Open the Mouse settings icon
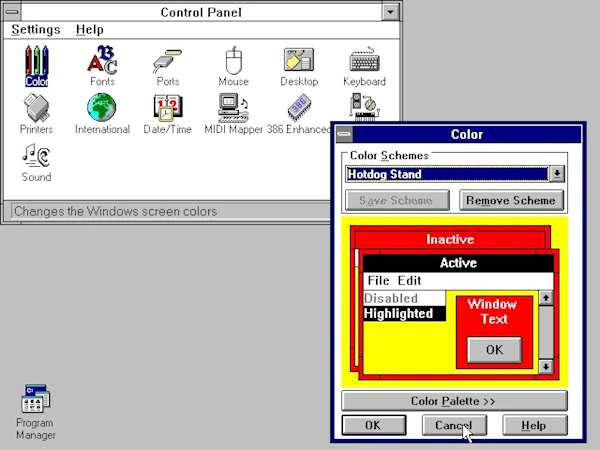Viewport: 600px width, 450px height. [x=233, y=62]
